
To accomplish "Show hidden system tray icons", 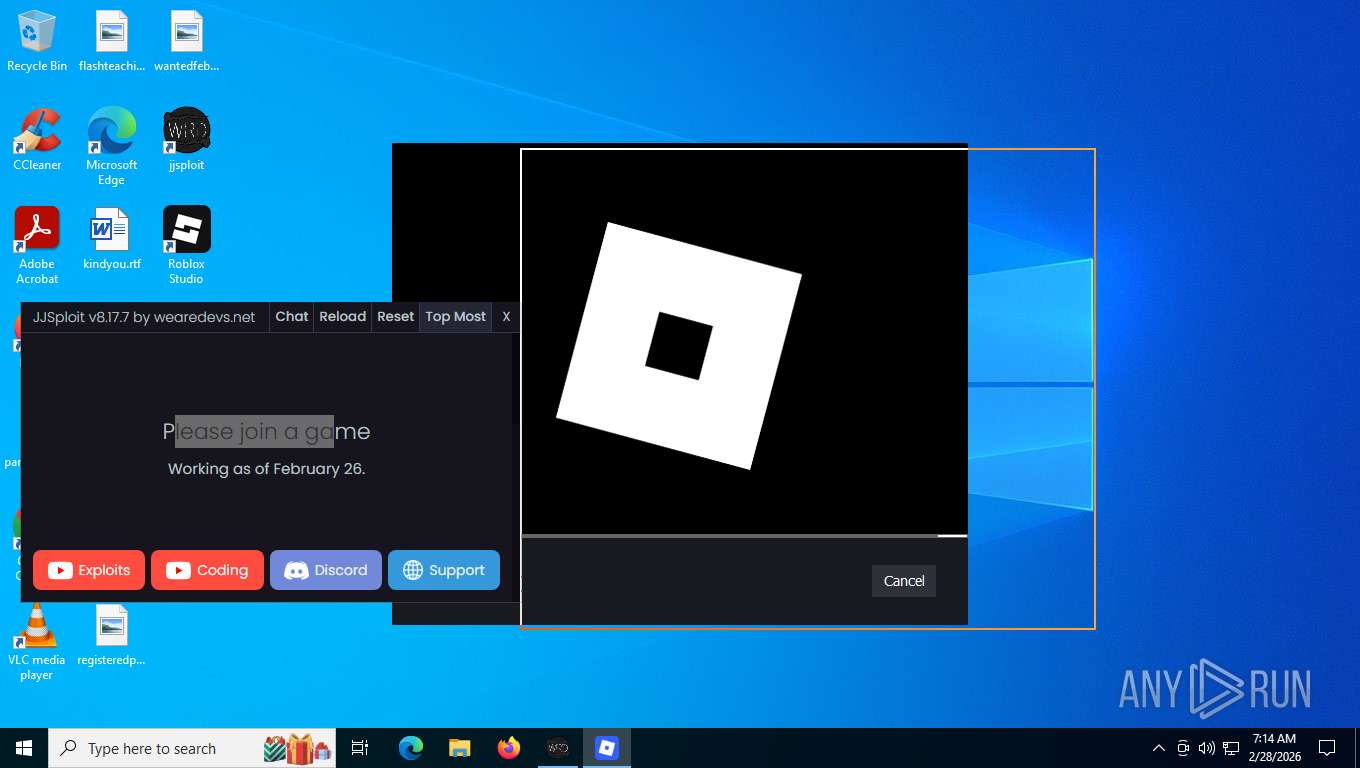I will click(x=1159, y=748).
